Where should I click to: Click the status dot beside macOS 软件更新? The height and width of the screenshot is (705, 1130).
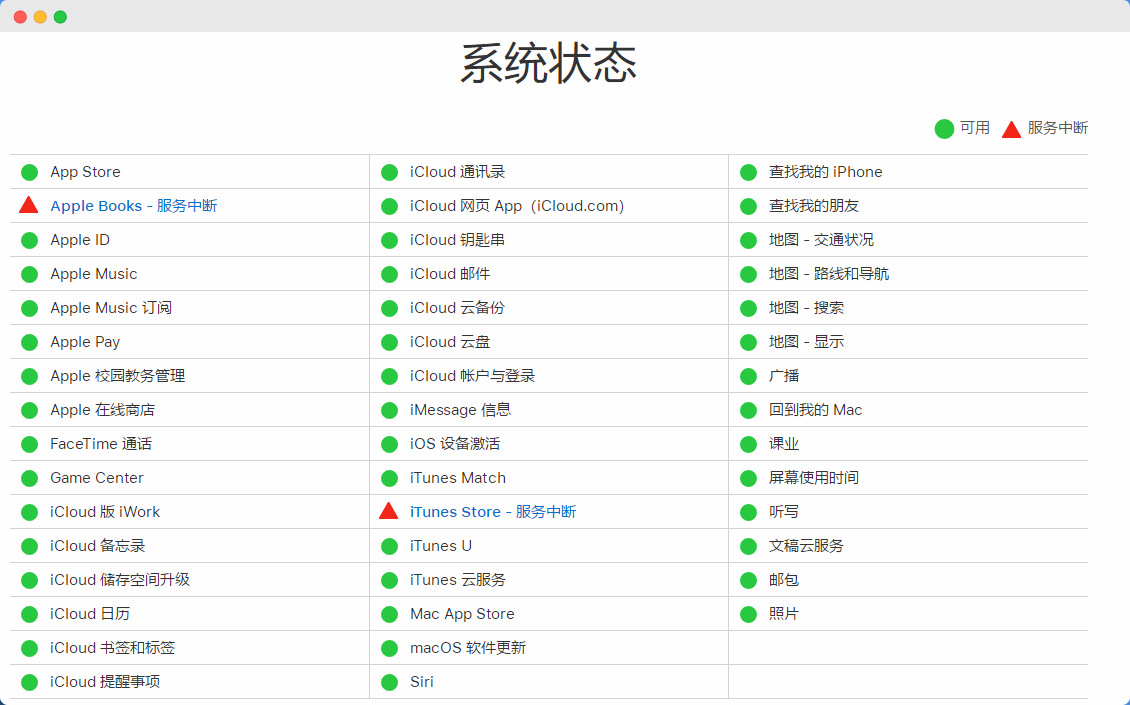pyautogui.click(x=388, y=647)
